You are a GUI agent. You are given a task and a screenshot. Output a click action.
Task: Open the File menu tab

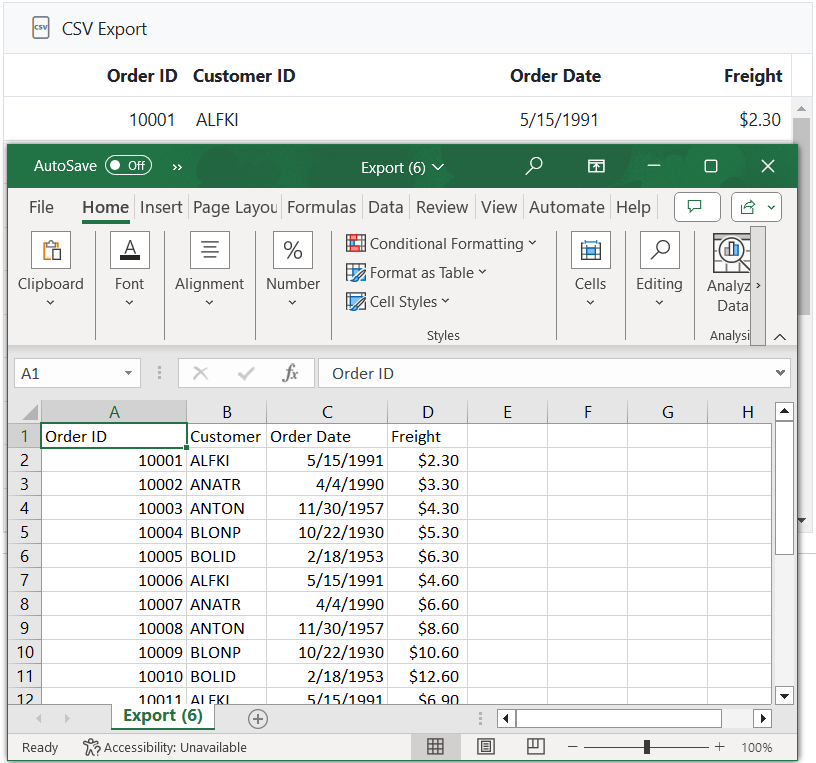(x=41, y=207)
